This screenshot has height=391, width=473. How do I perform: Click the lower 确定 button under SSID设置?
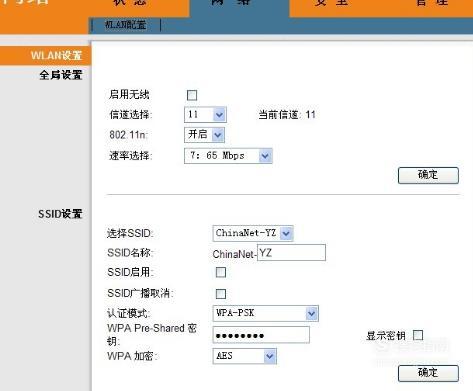point(428,373)
